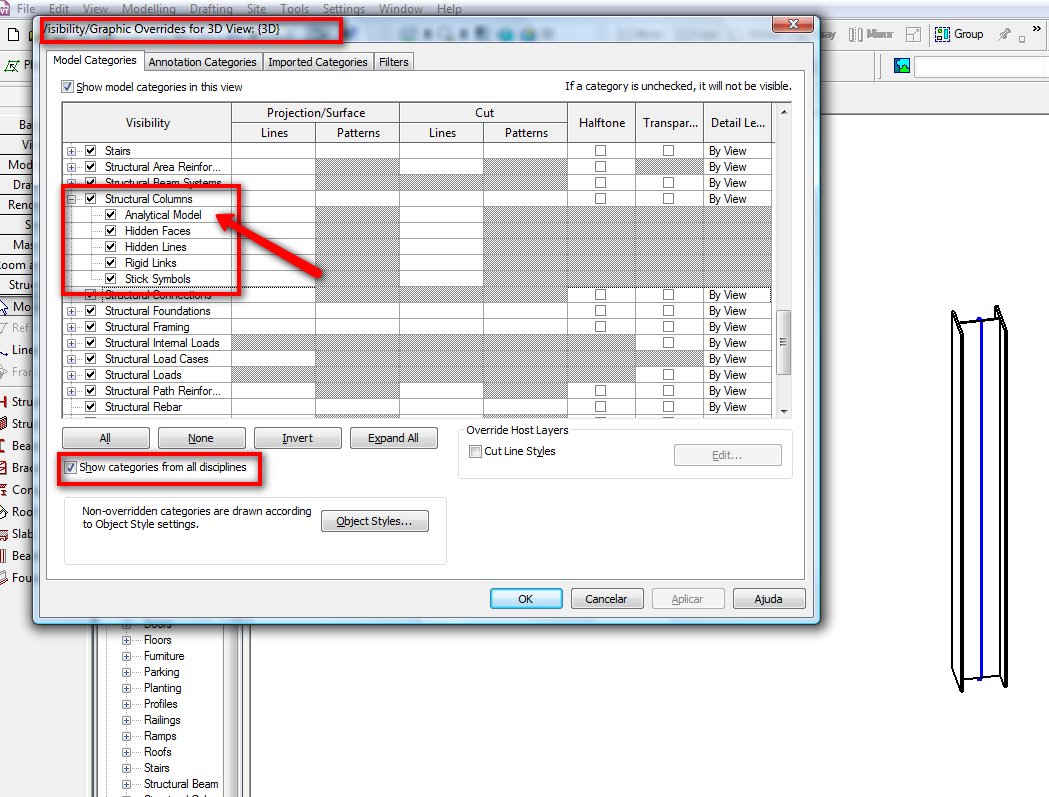Expand Railings in the project browser behind

(126, 721)
